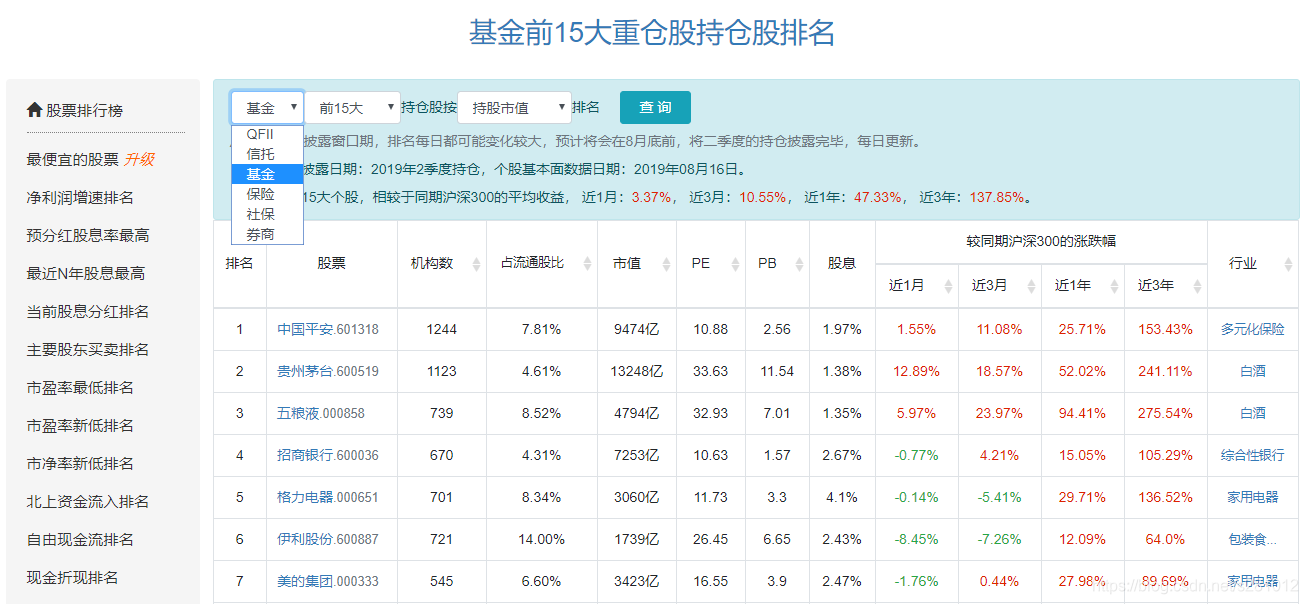The width and height of the screenshot is (1308, 604).
Task: Open industry link 白酒 in 贵州茅台 row
Action: 1253,371
